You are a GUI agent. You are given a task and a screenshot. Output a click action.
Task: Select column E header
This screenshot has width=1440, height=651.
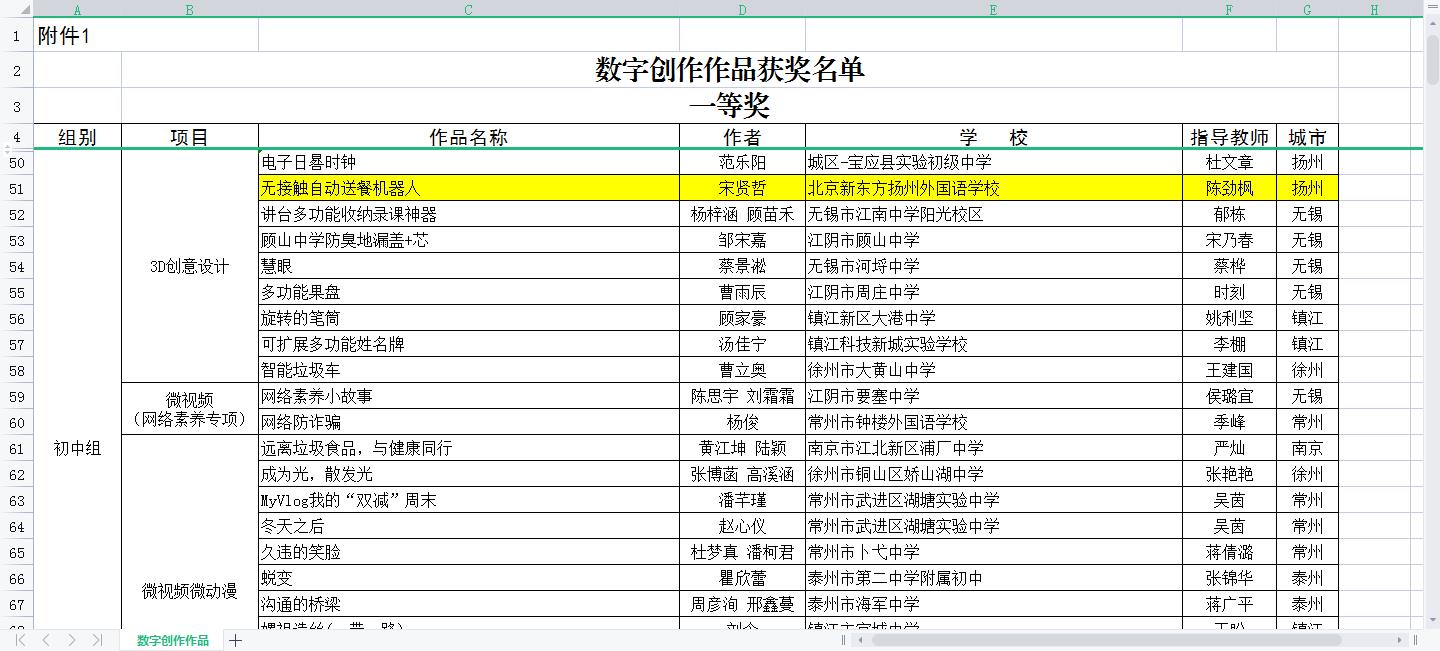click(993, 9)
